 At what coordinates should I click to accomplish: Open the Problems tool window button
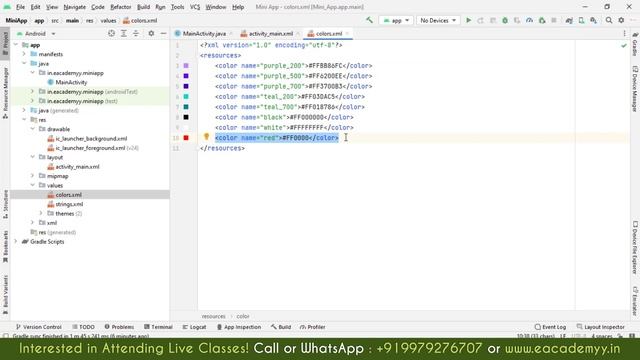119,327
